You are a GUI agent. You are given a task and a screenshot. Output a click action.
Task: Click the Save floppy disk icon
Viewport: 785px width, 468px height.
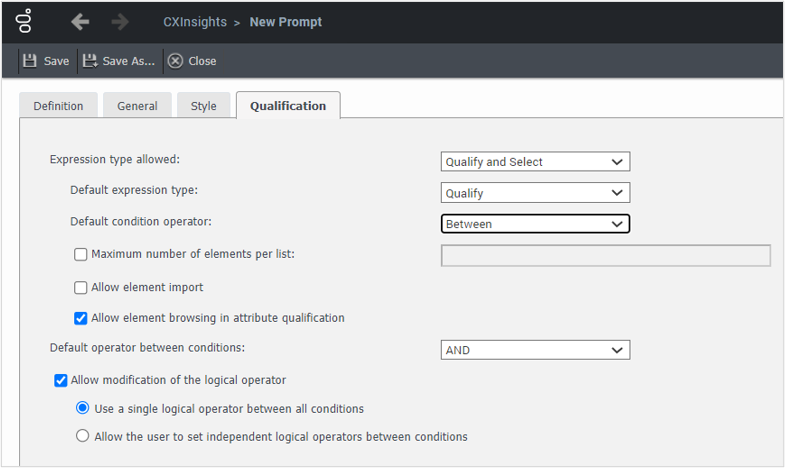click(30, 61)
